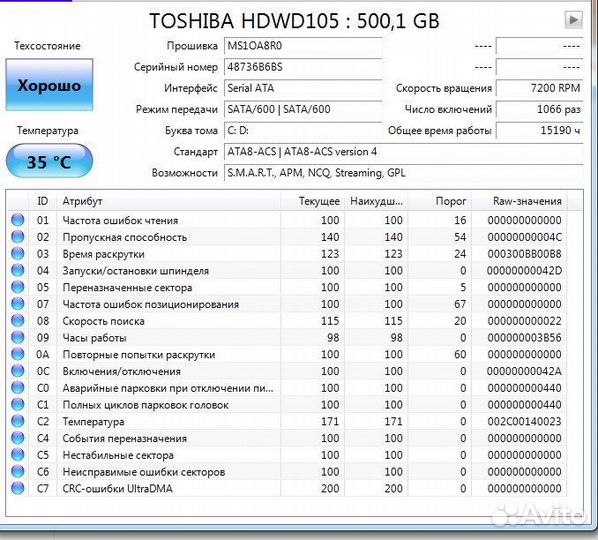Select the События переназначения row
Image resolution: width=598 pixels, height=540 pixels.
pos(287,438)
